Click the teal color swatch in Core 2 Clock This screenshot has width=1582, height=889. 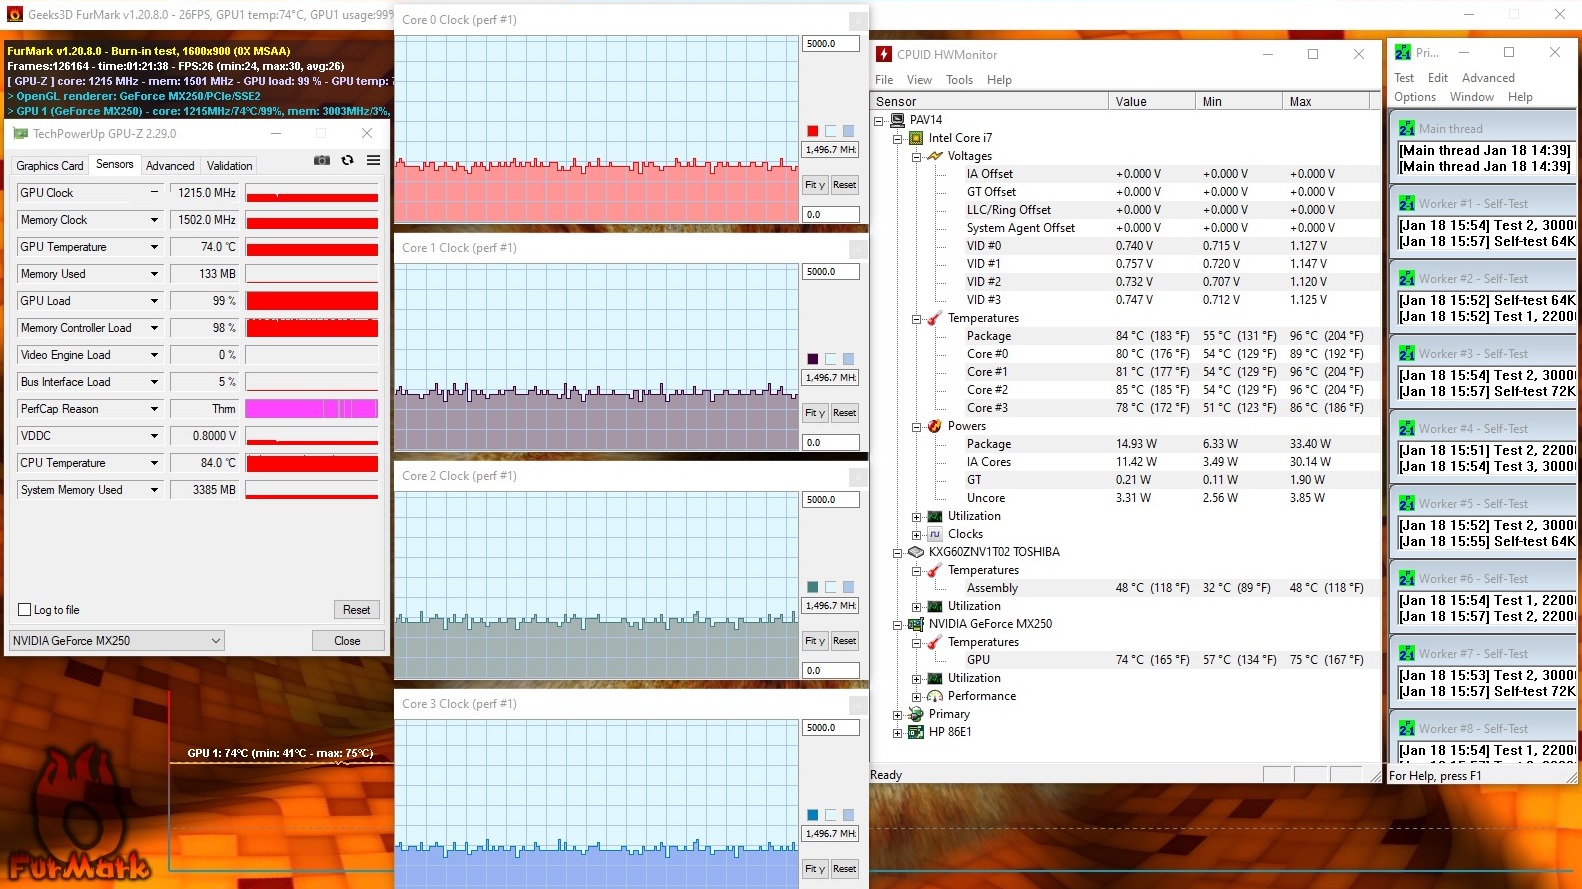pos(813,587)
